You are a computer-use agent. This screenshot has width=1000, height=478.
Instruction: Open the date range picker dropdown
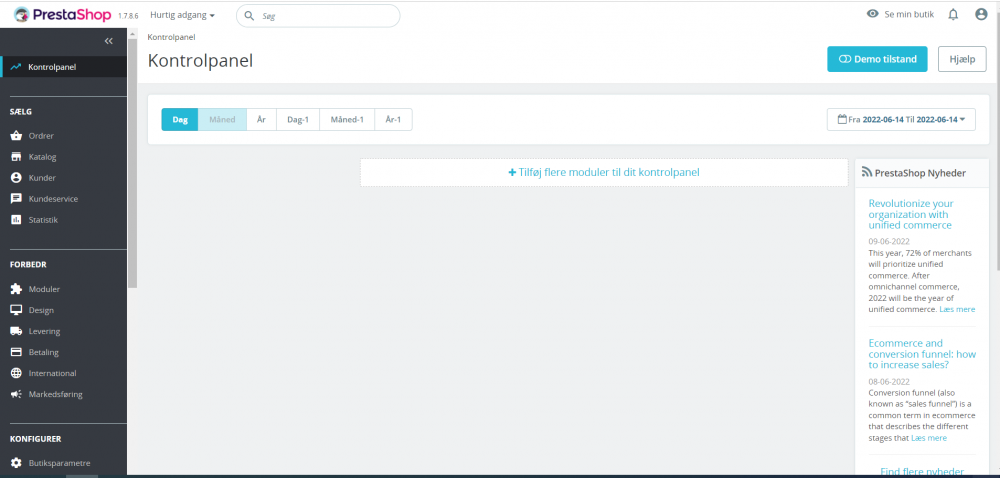point(901,119)
